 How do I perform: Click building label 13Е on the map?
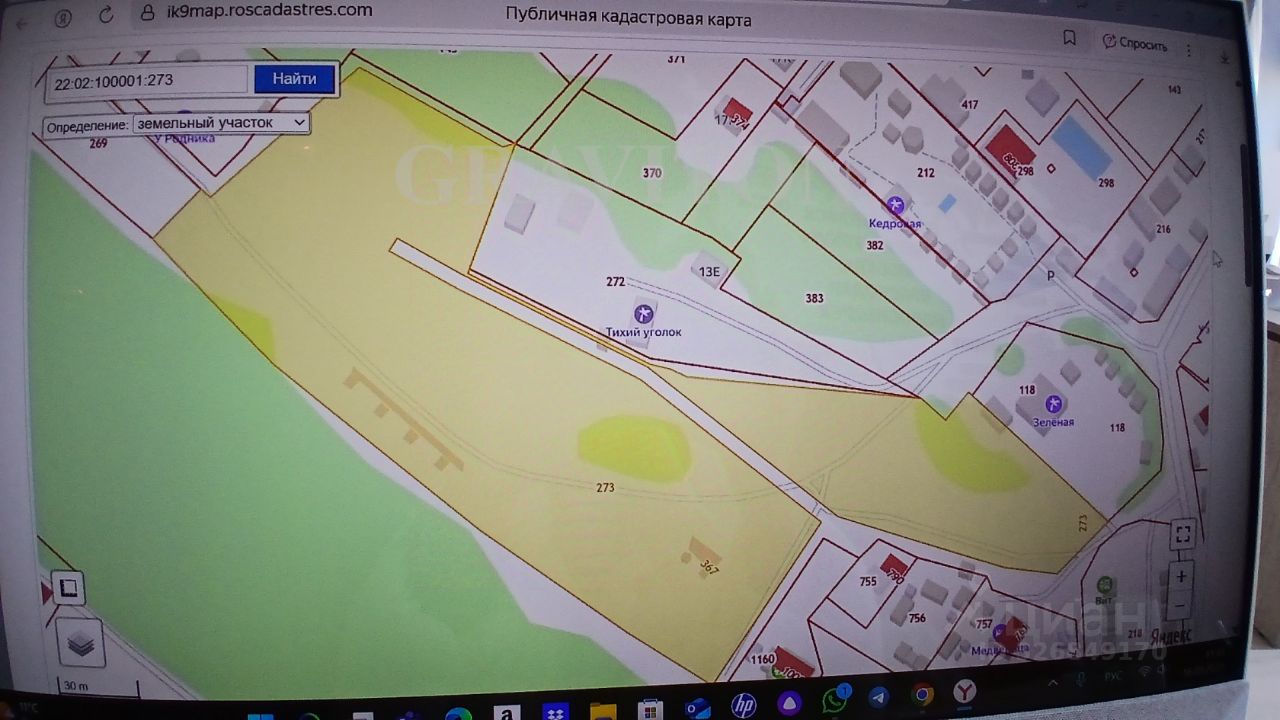(710, 271)
